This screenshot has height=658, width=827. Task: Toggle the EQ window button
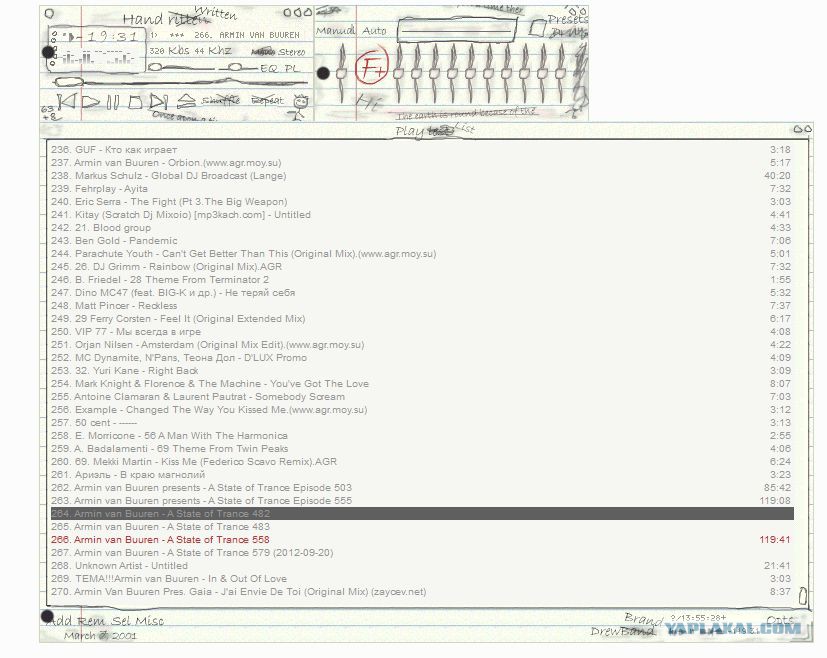click(x=268, y=68)
